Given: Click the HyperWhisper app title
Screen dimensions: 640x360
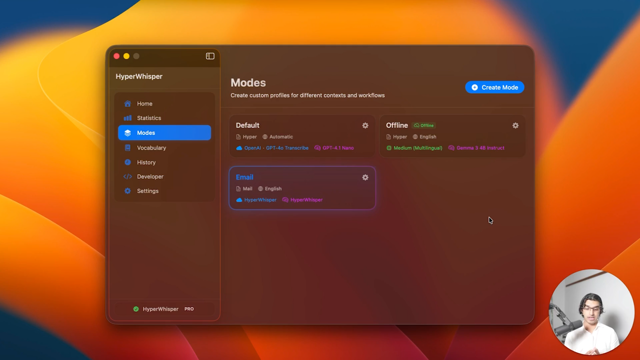Looking at the screenshot, I should tap(139, 77).
